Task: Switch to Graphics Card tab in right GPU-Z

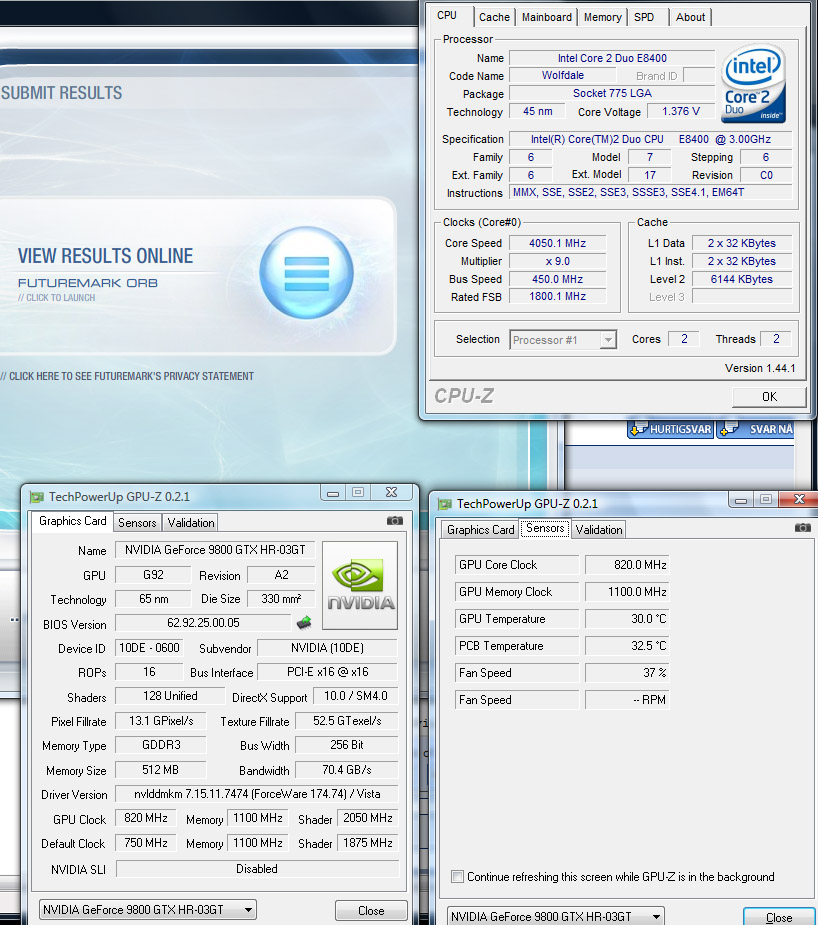Action: (481, 530)
